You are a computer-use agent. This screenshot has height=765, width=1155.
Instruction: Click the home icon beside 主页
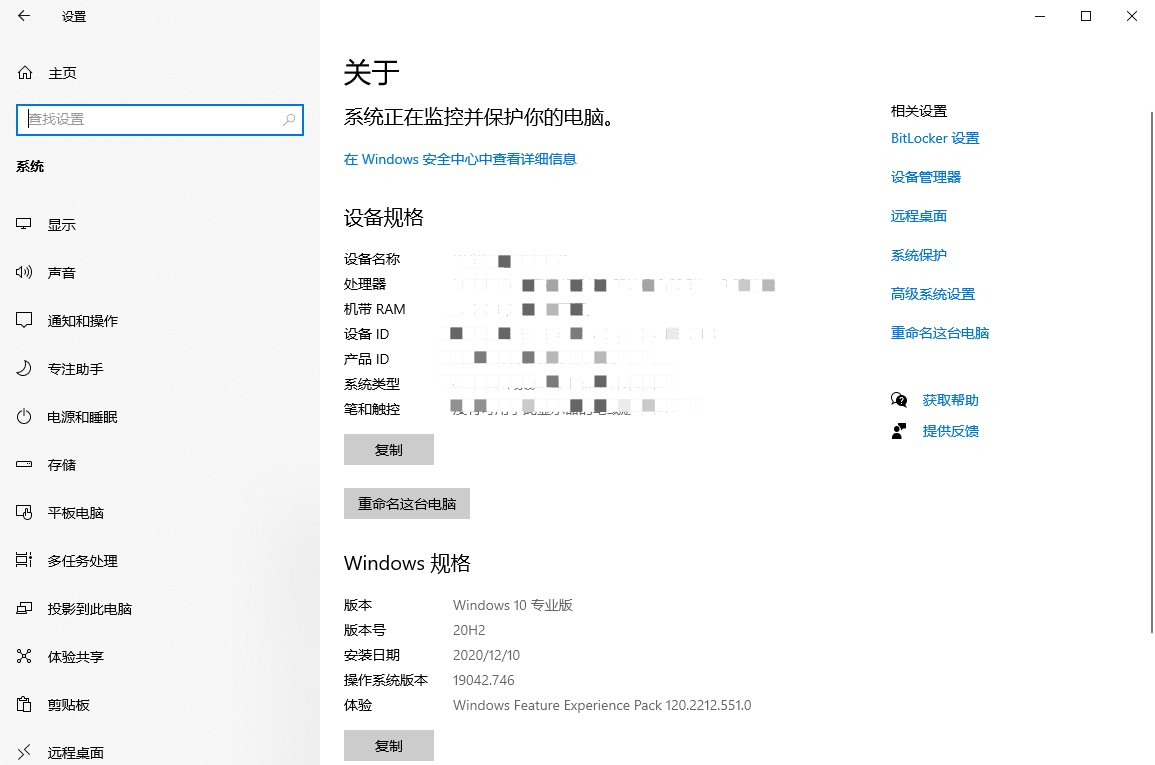point(25,73)
